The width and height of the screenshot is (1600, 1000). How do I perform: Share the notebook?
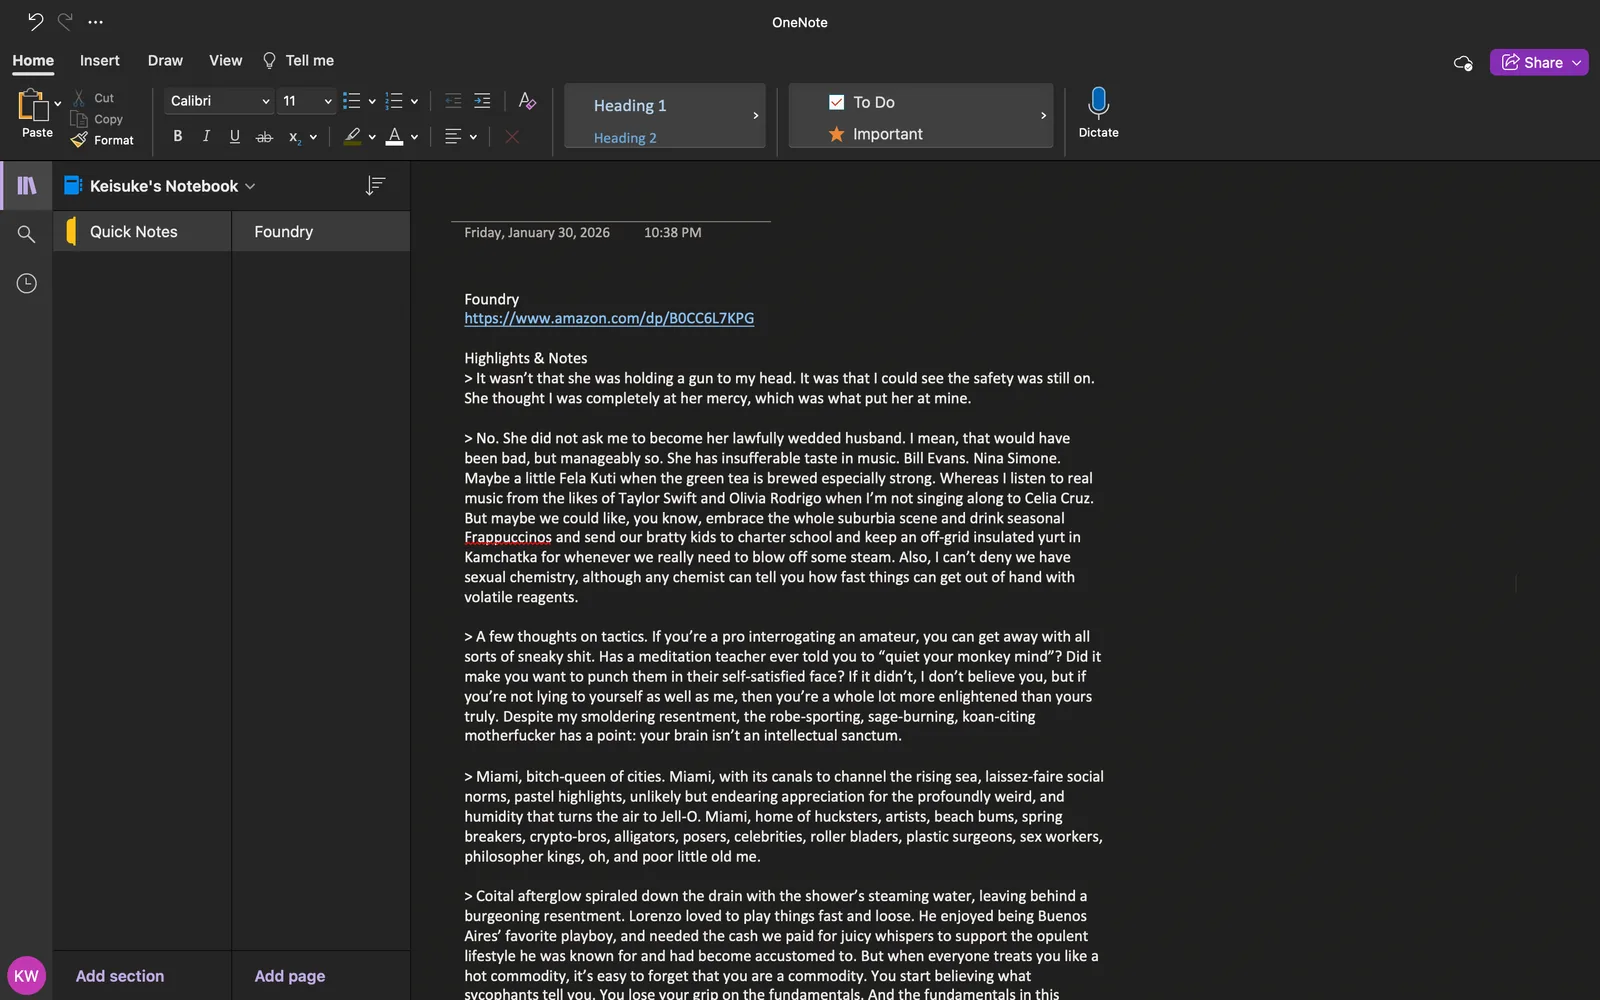pos(1531,62)
